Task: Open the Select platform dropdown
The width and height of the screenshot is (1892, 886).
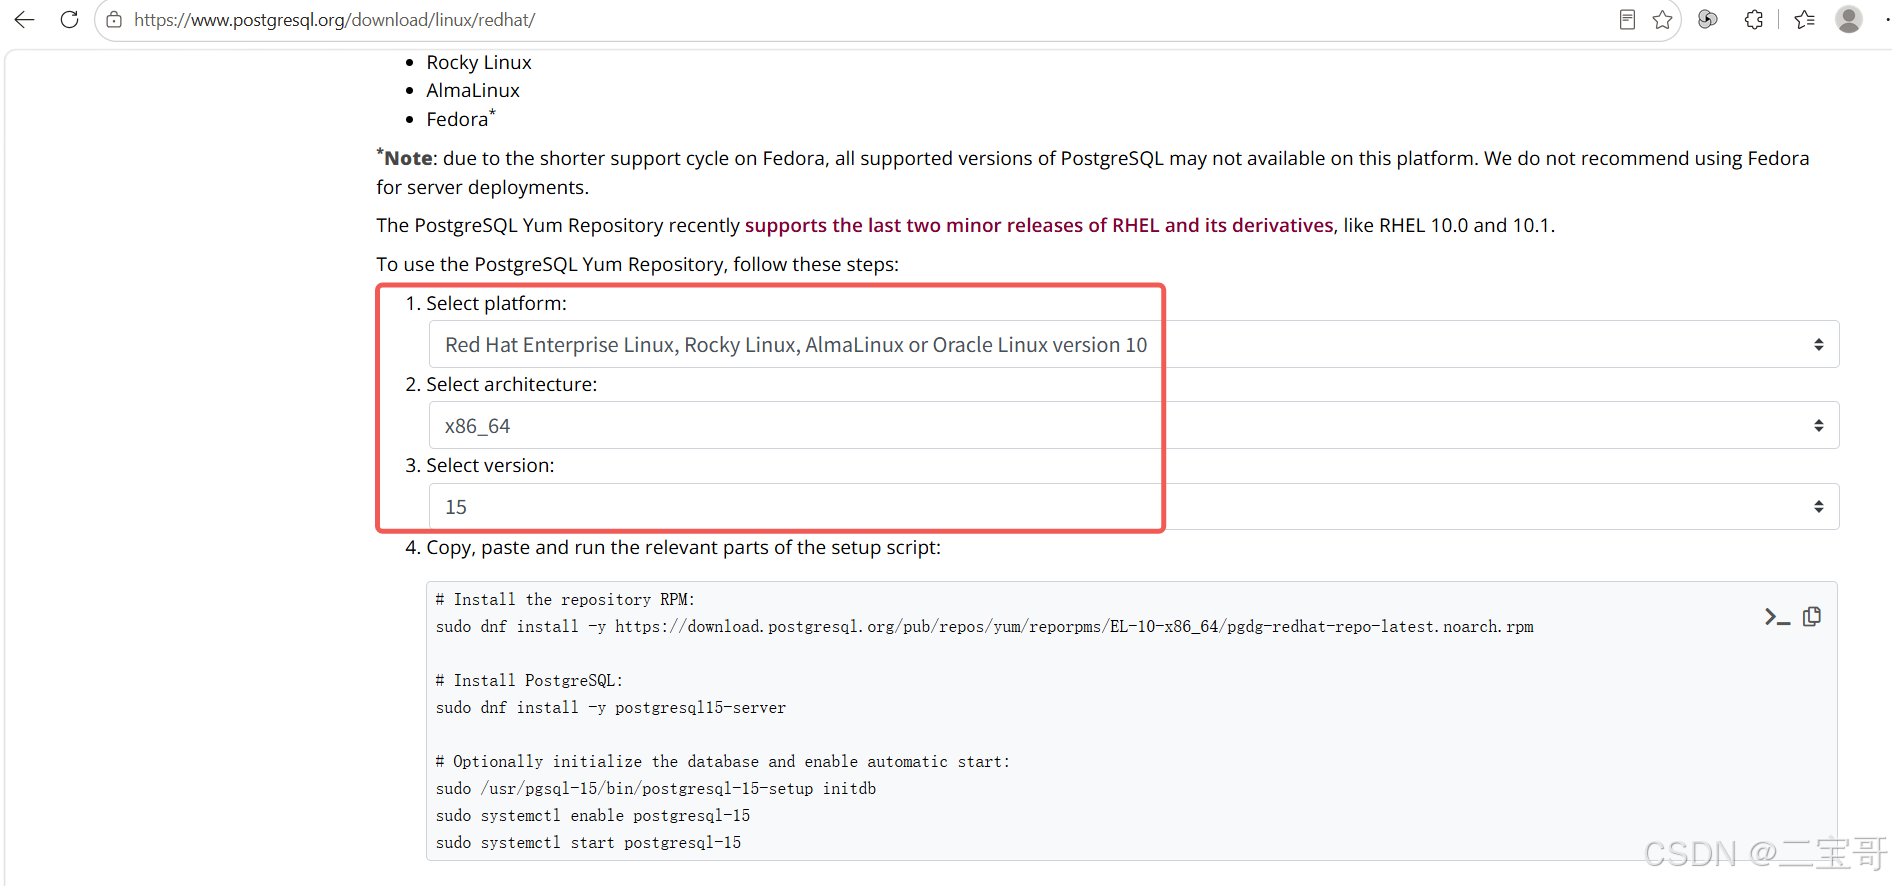Action: pos(1134,344)
